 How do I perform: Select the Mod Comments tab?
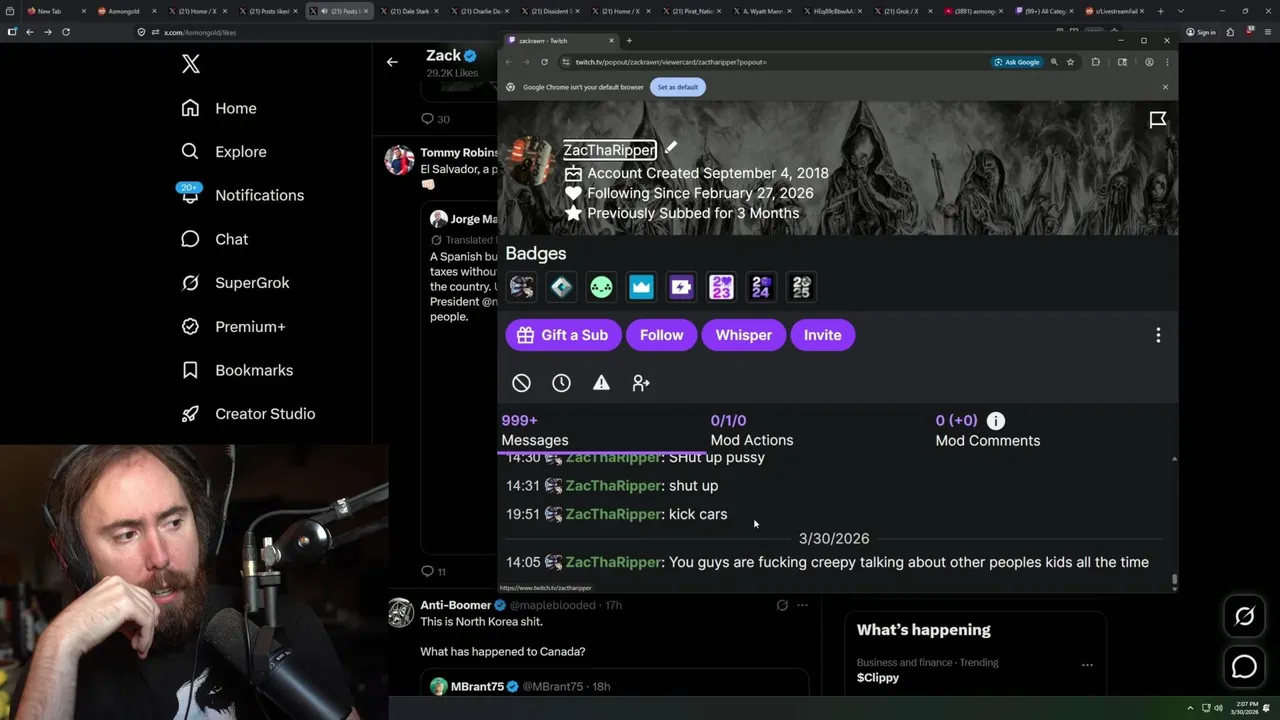(987, 430)
